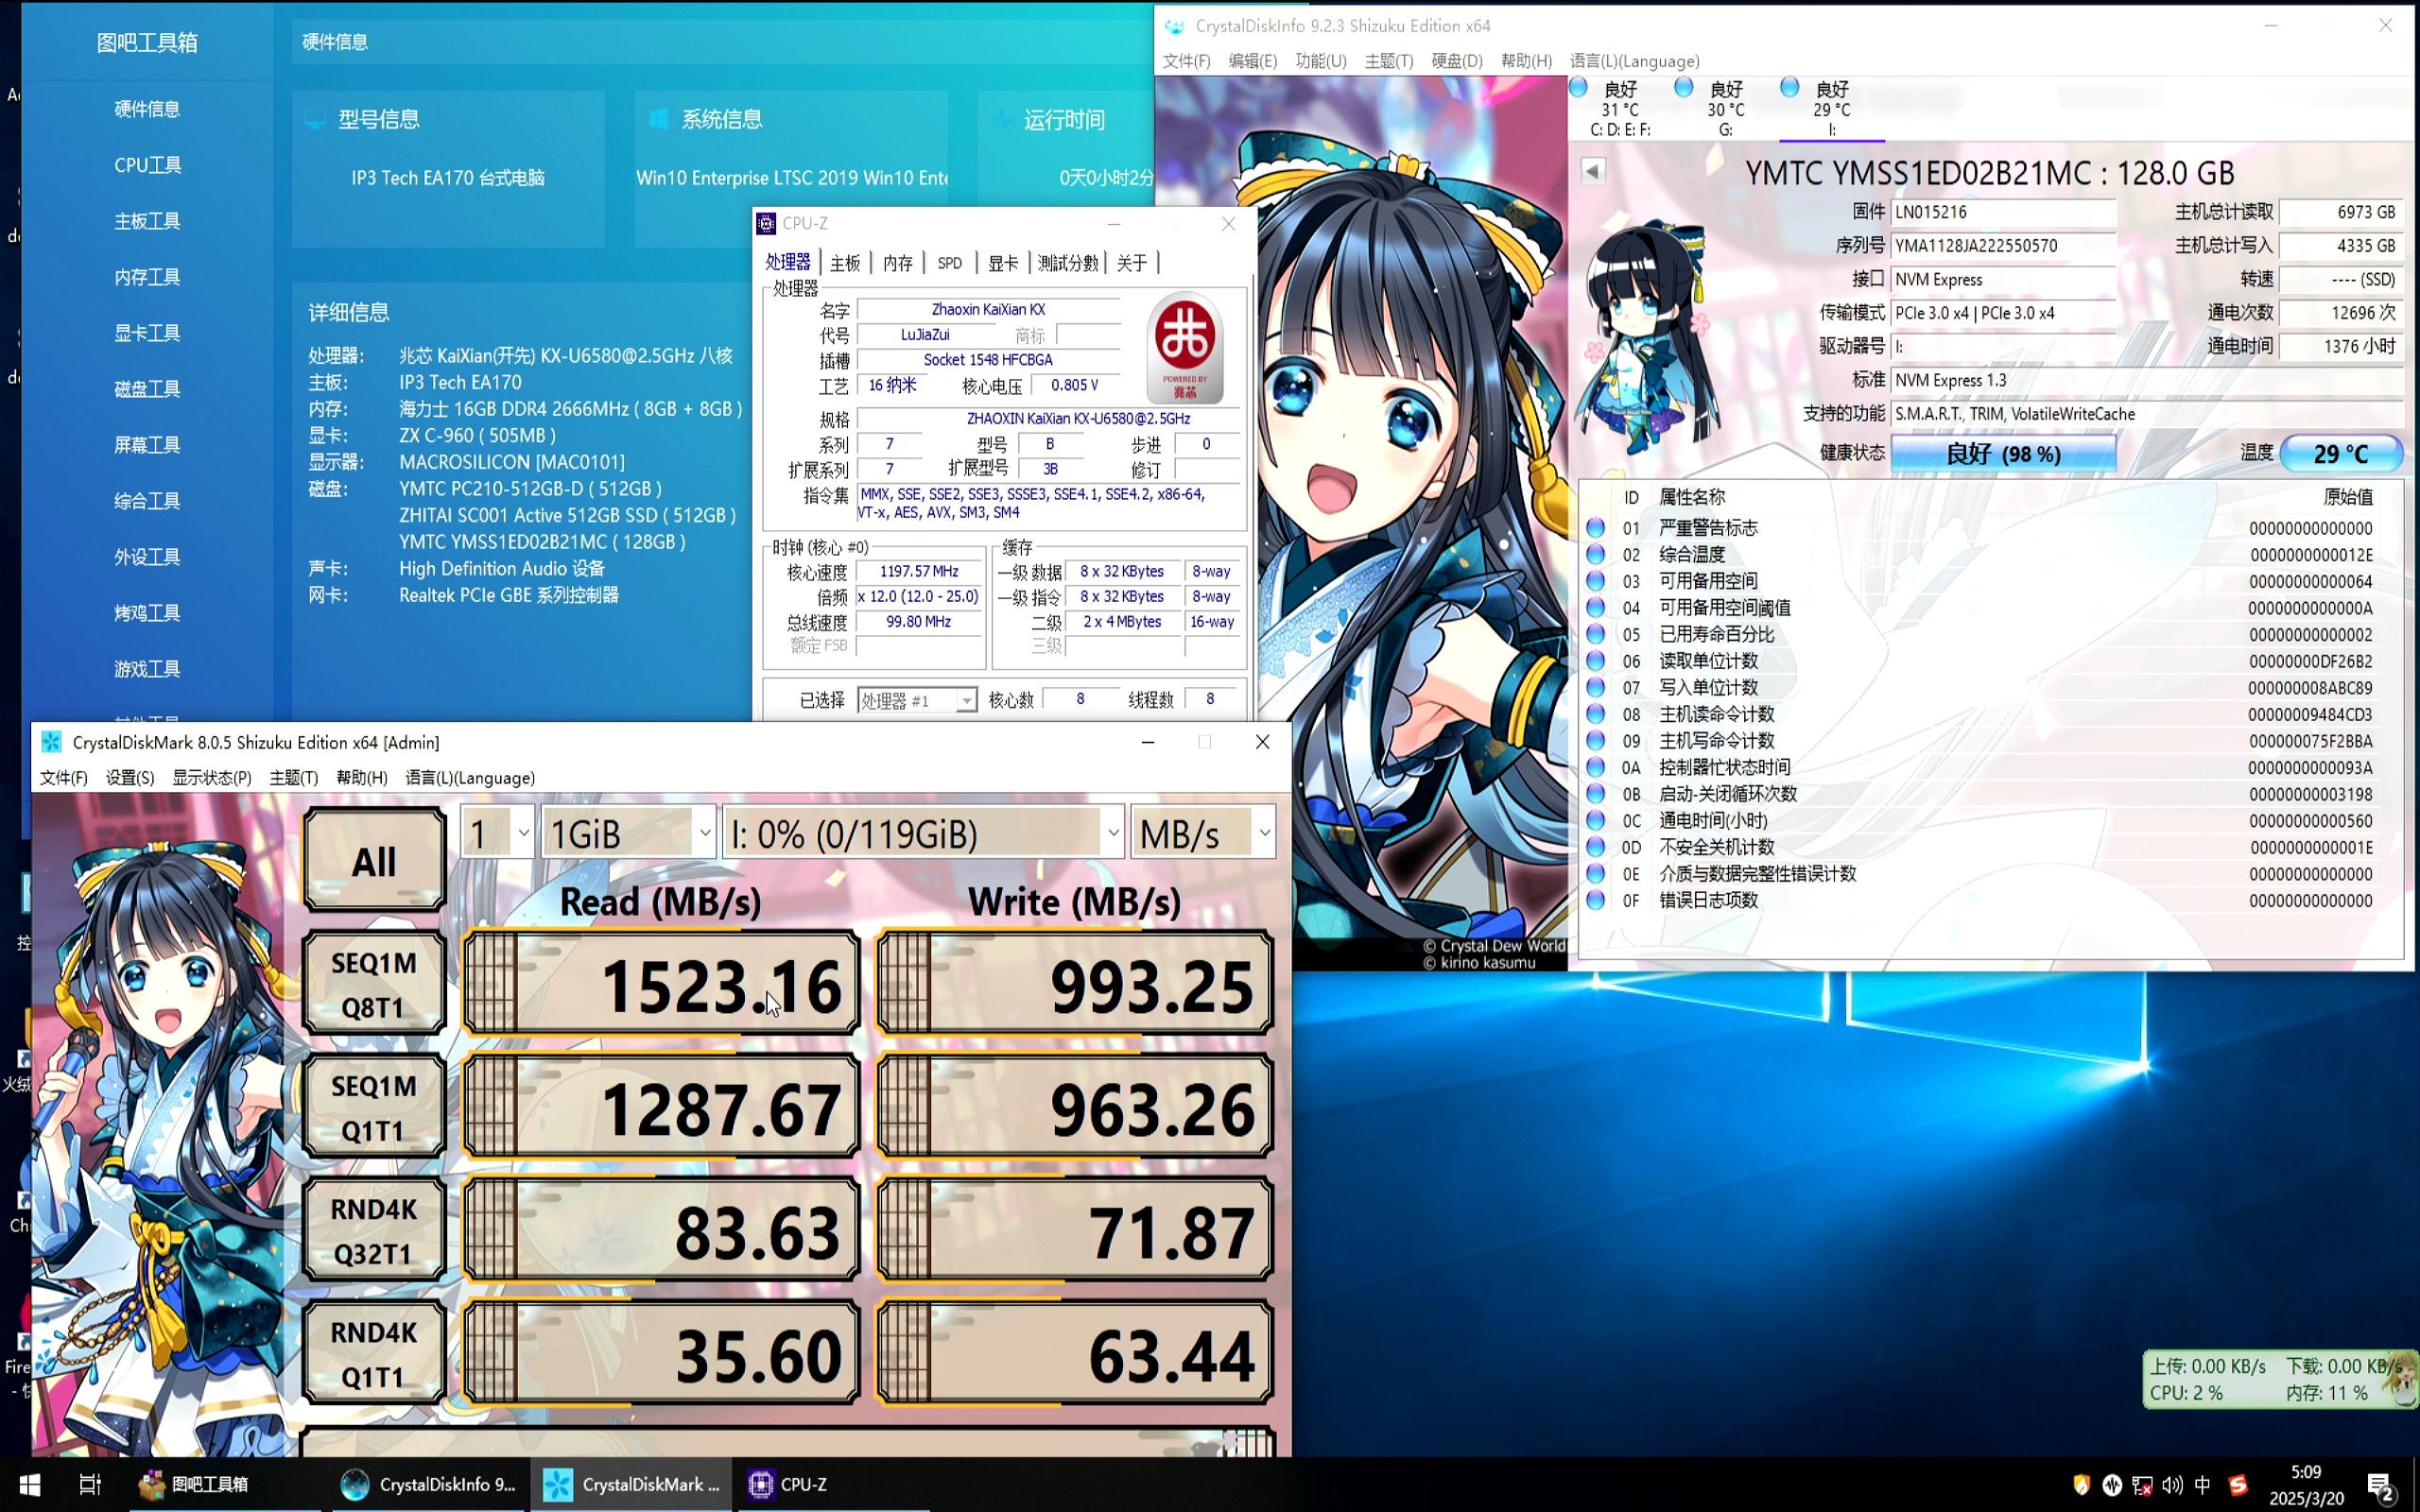2420x1512 pixels.
Task: Open 烤鸡工具 in the toolbox sidebar
Action: coord(146,612)
